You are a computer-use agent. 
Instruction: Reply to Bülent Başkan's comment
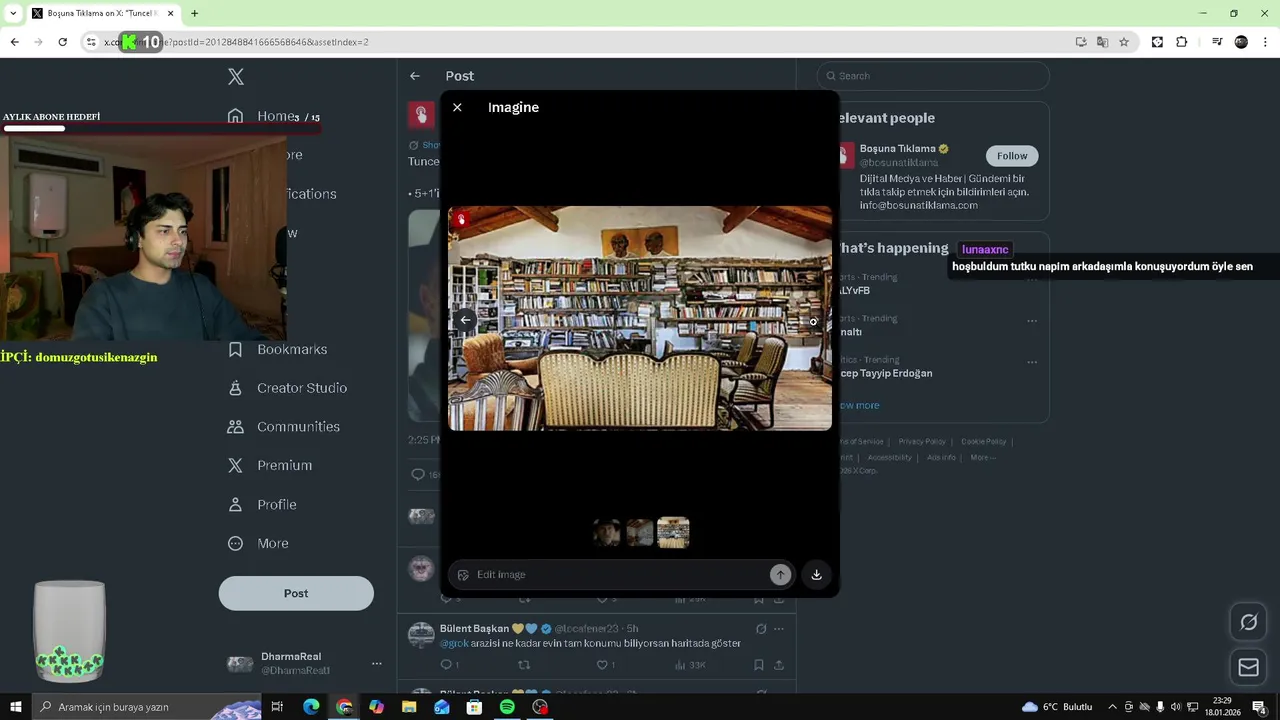pyautogui.click(x=449, y=665)
